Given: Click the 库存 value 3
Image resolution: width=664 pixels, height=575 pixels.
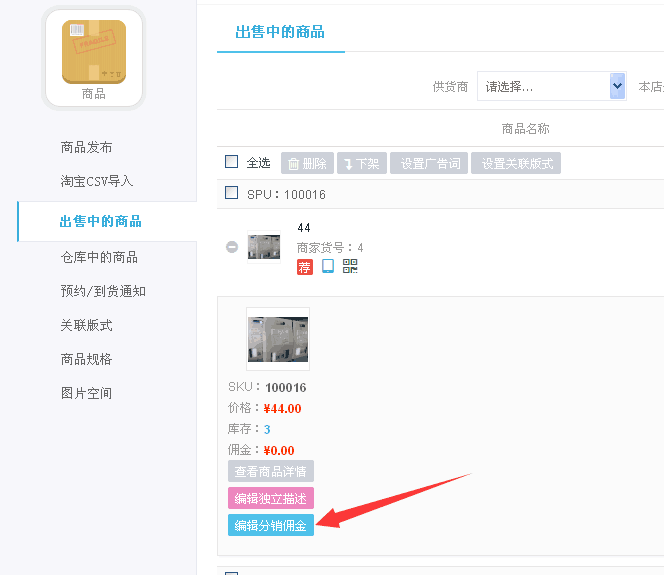Looking at the screenshot, I should [267, 429].
